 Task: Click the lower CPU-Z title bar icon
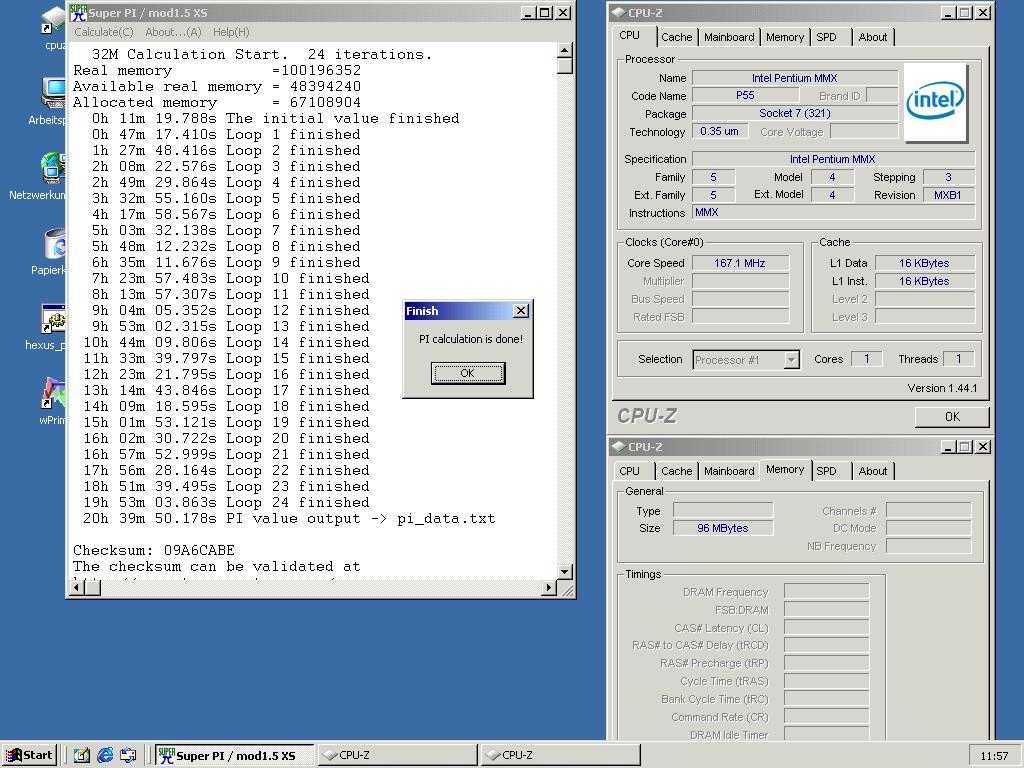click(618, 447)
